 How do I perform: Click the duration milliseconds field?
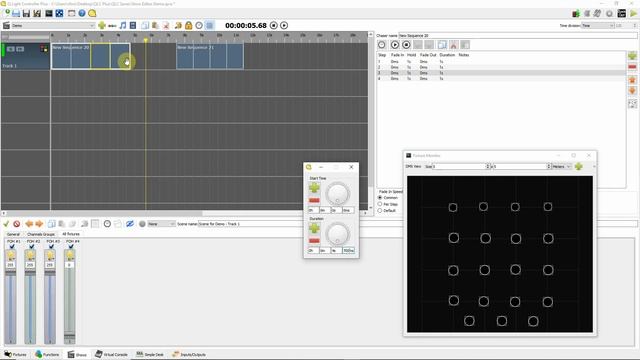click(x=349, y=250)
